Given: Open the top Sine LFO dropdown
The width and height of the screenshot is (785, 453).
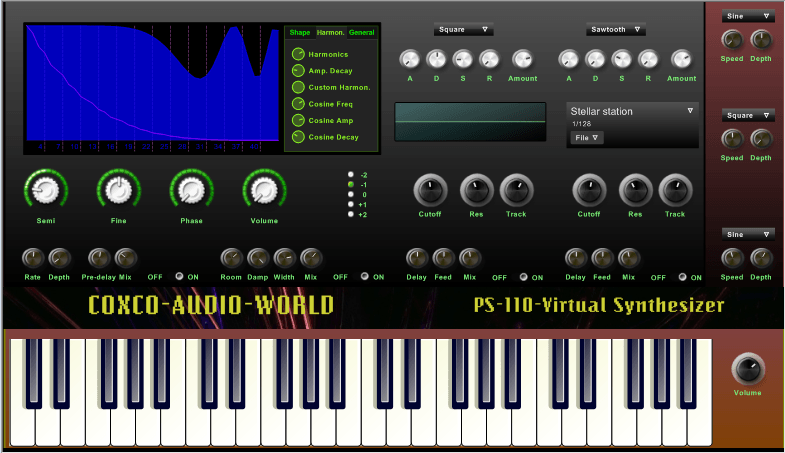Looking at the screenshot, I should [748, 17].
